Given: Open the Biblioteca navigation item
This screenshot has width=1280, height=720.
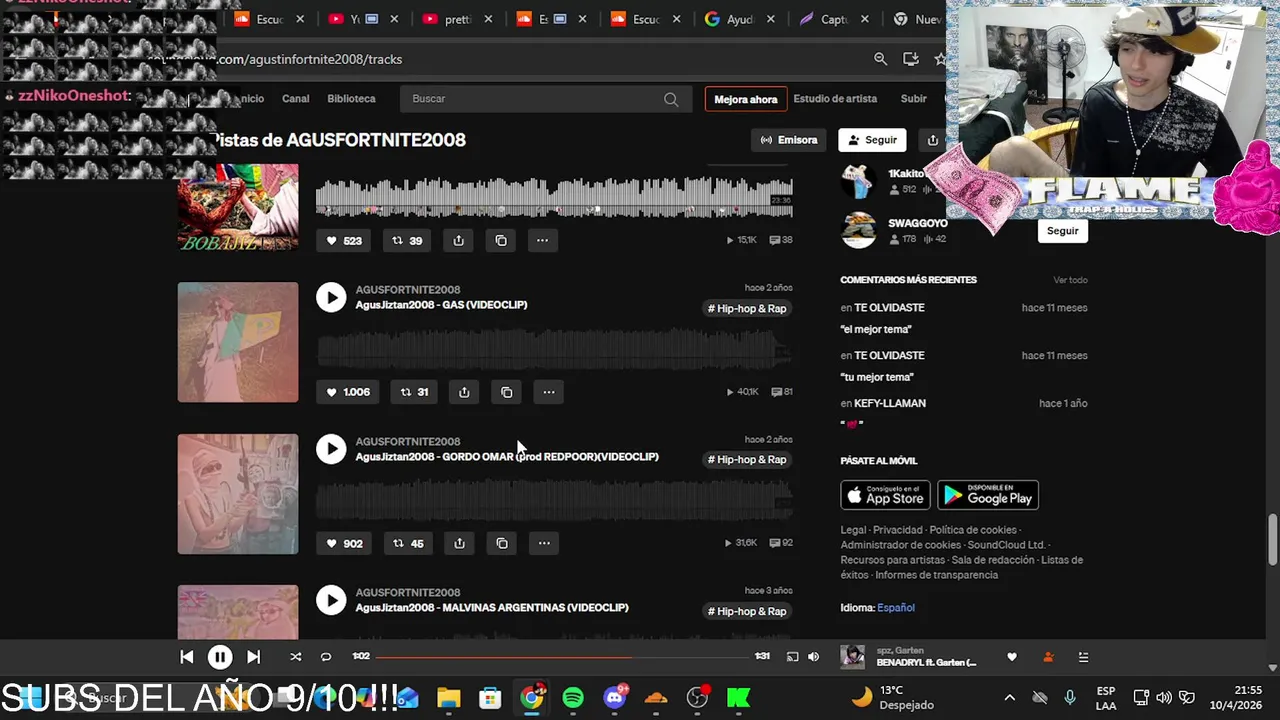Looking at the screenshot, I should pyautogui.click(x=351, y=99).
